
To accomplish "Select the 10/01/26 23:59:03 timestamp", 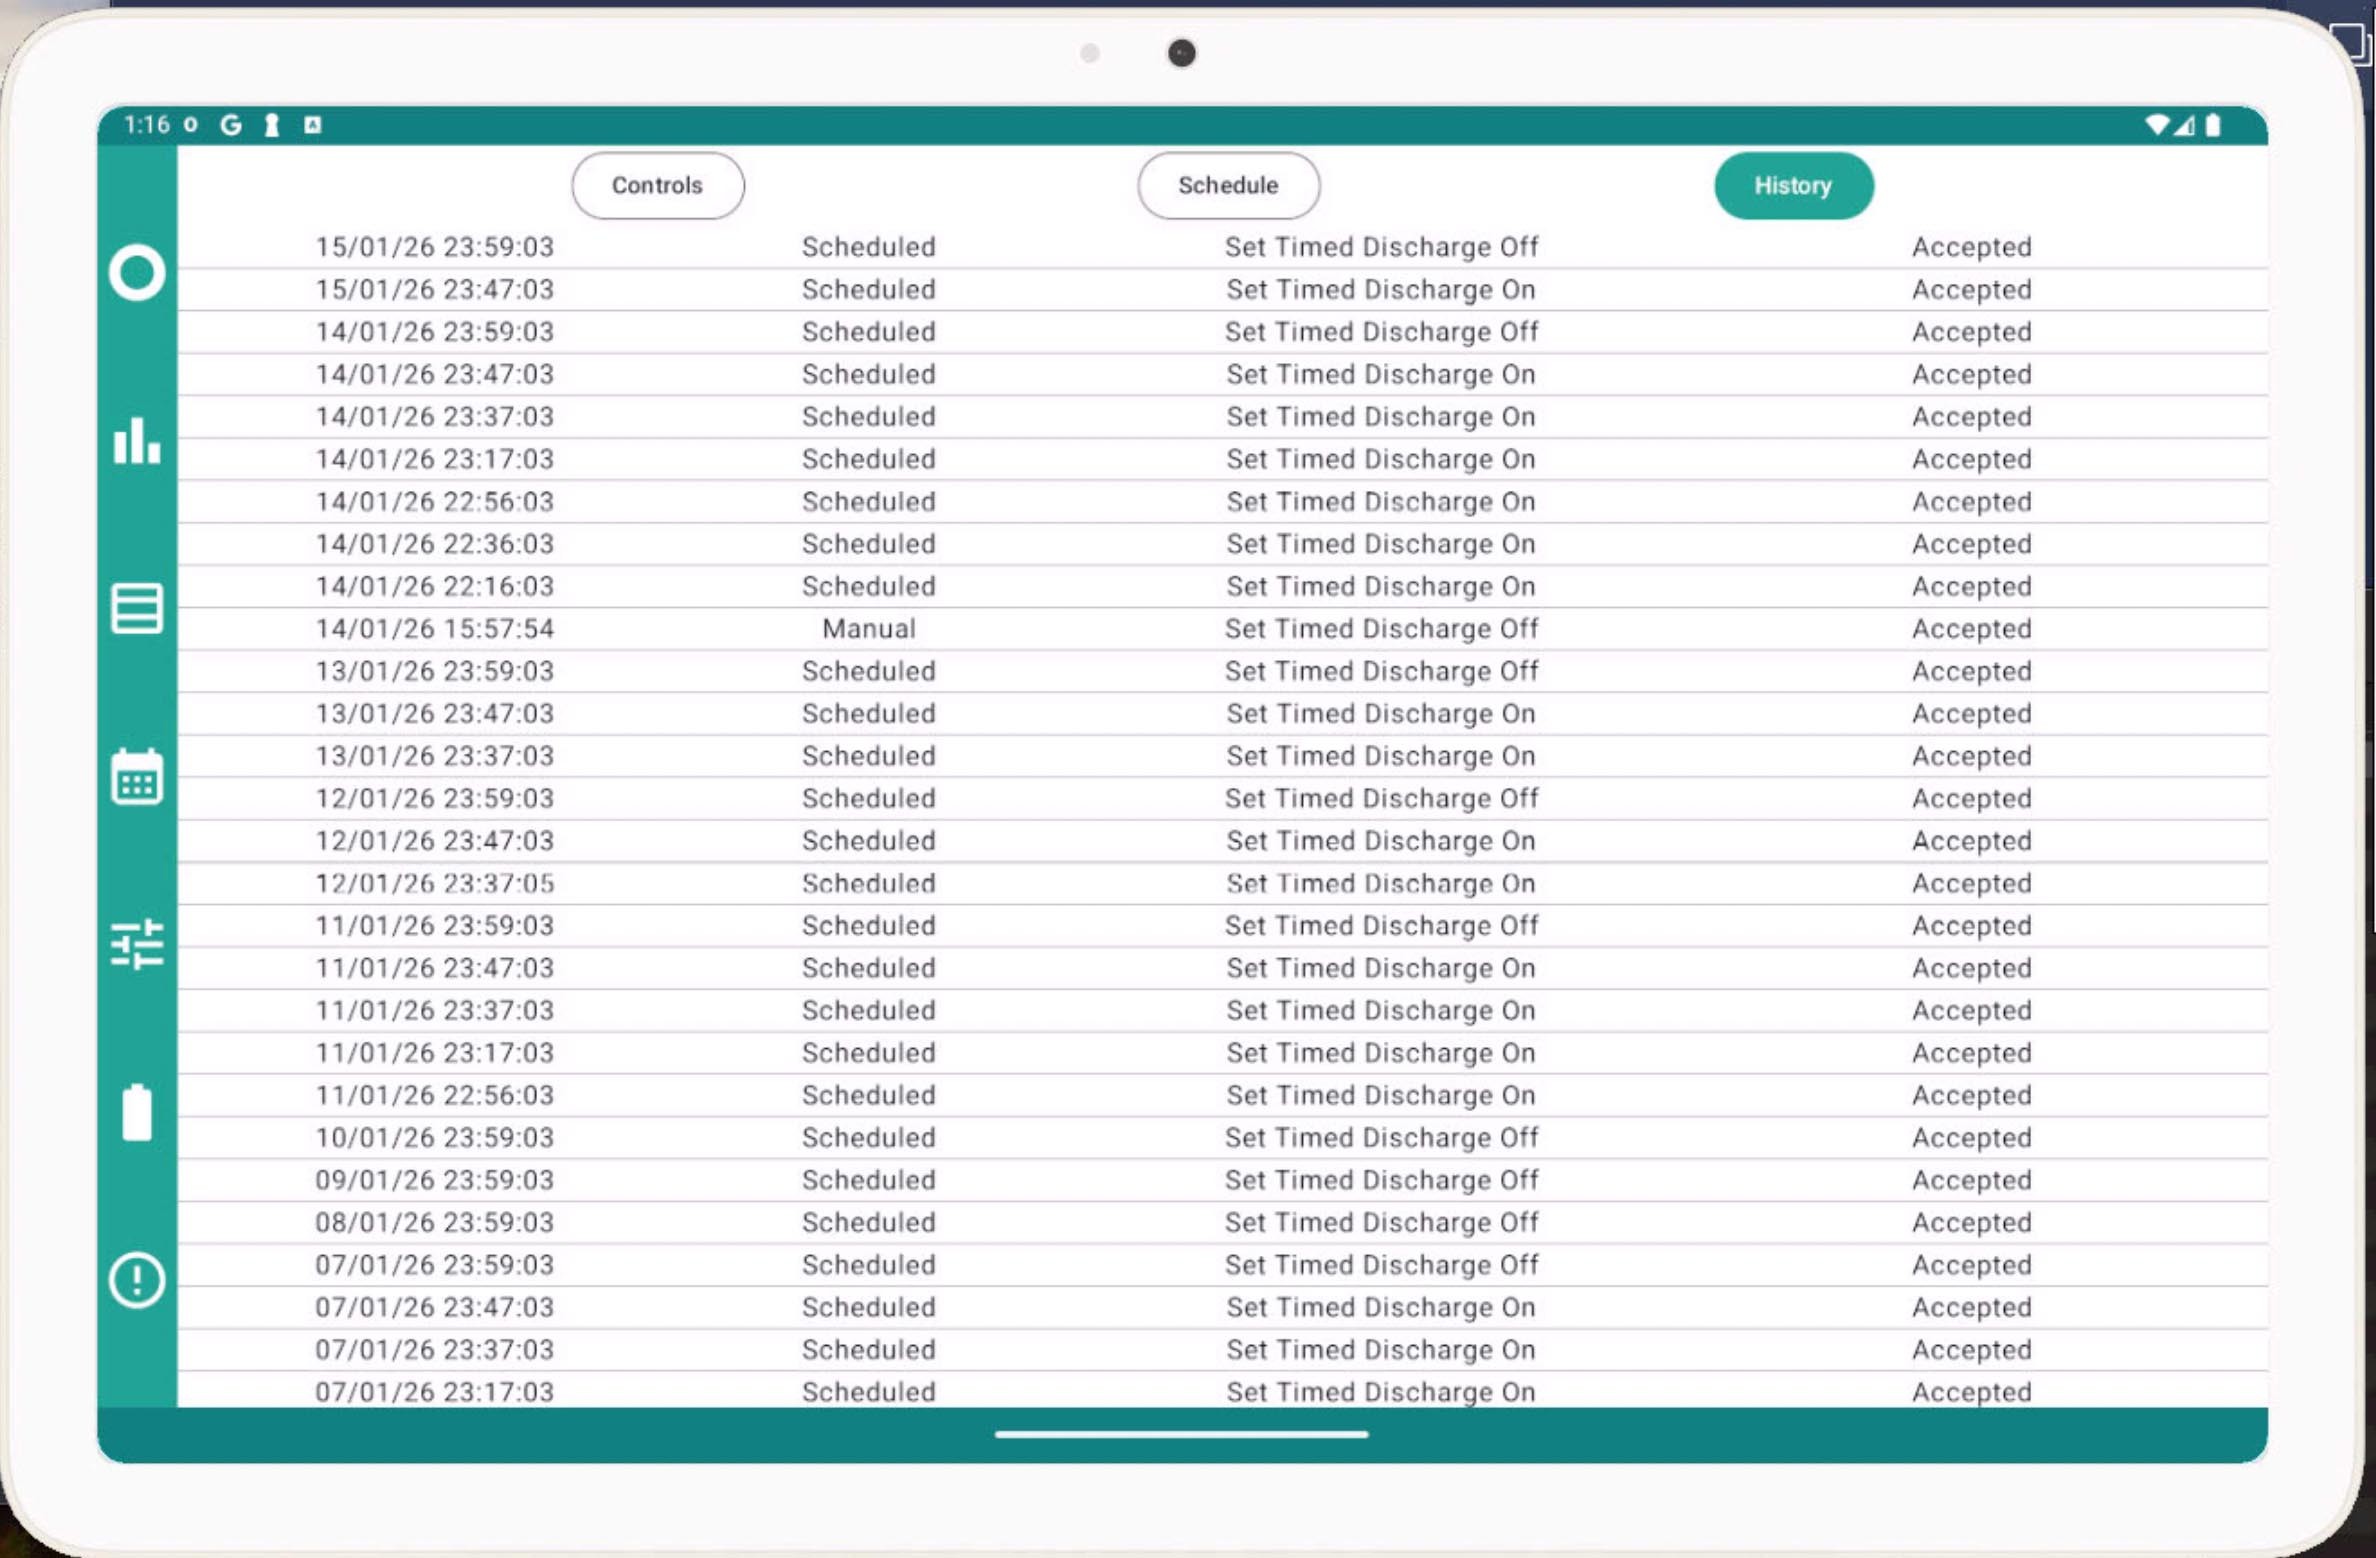I will pyautogui.click(x=435, y=1138).
